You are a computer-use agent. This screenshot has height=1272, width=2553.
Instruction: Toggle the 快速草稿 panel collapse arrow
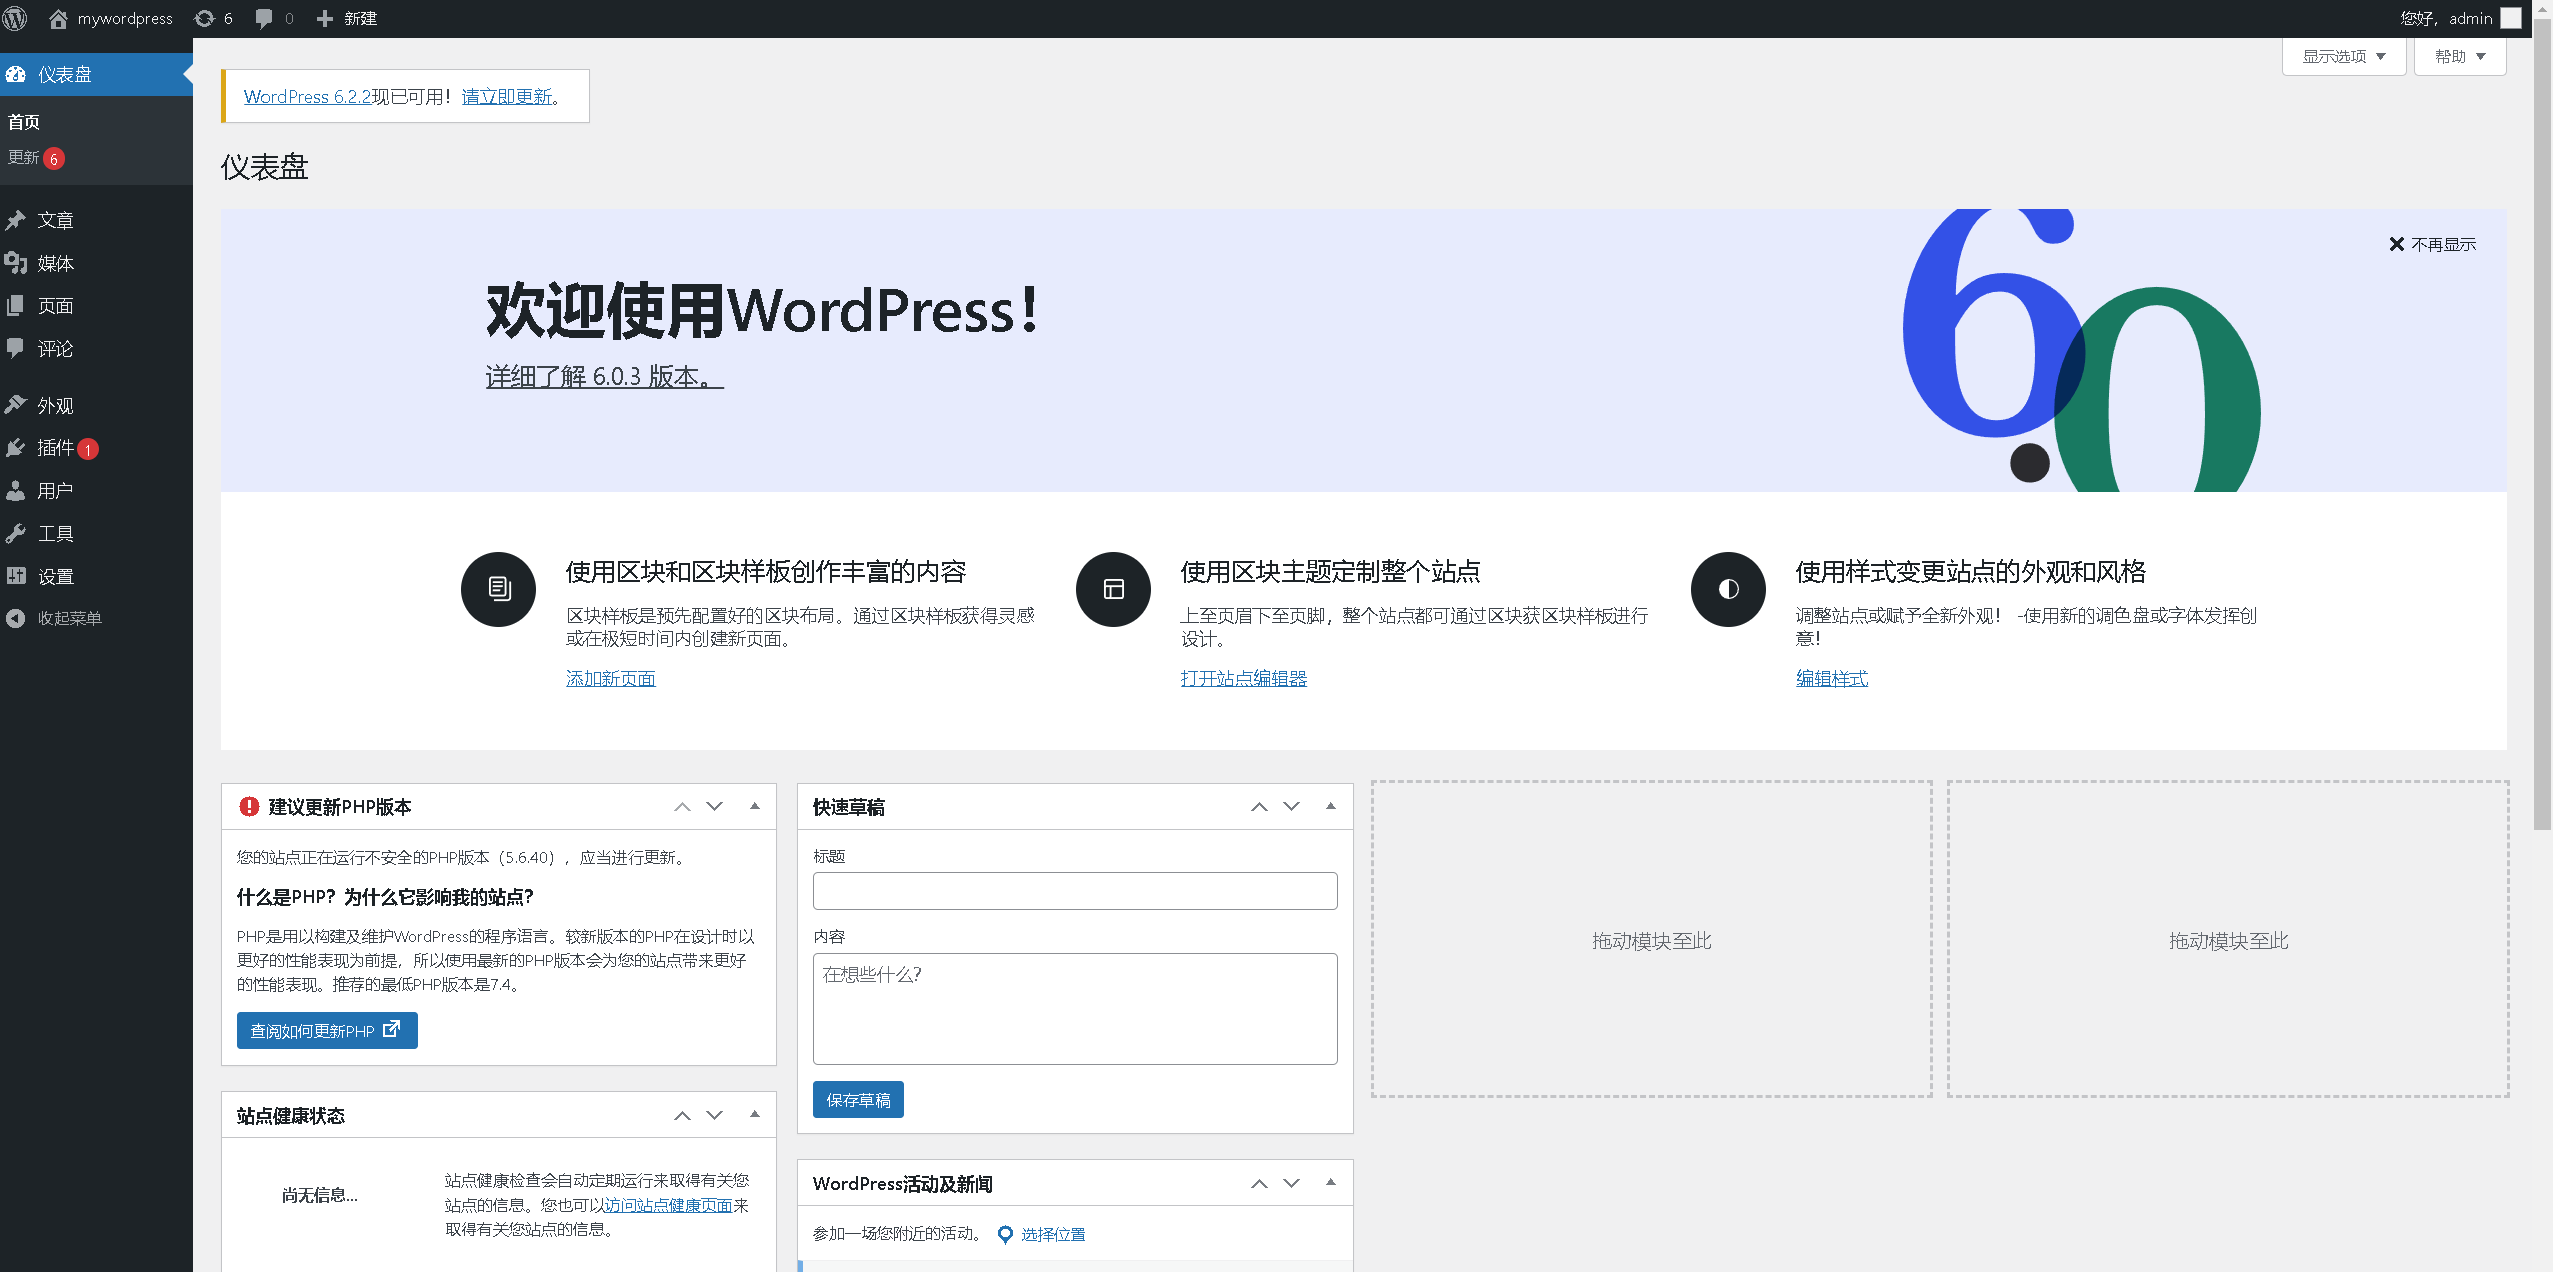pyautogui.click(x=1331, y=806)
